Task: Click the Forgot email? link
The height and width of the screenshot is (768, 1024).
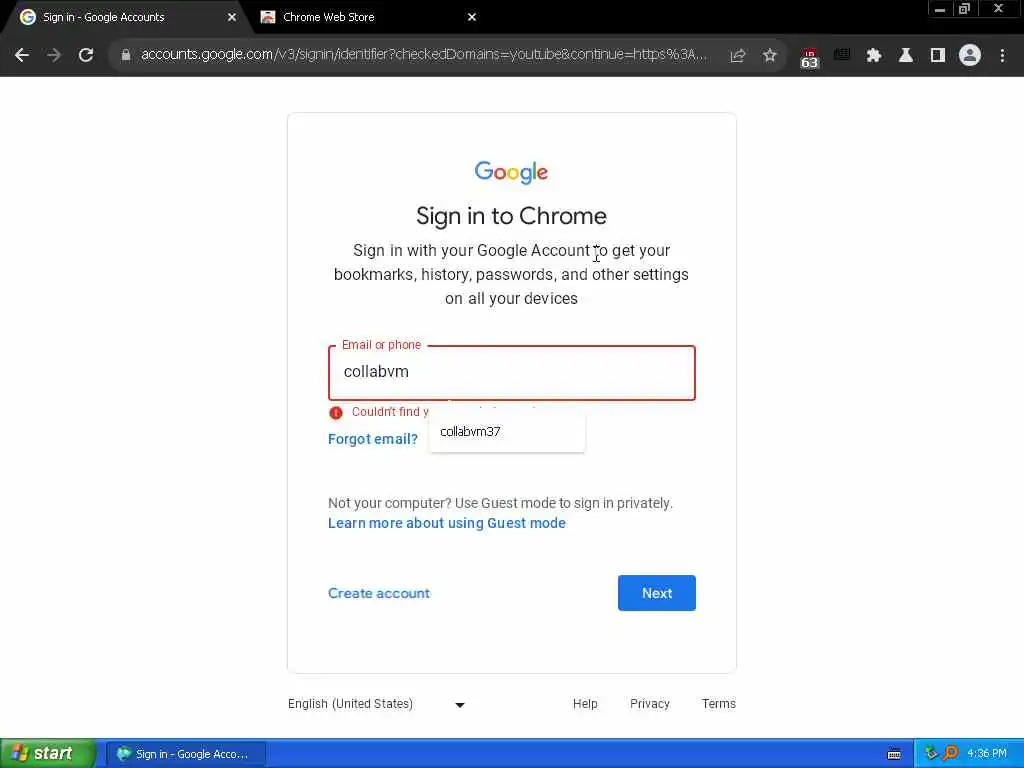Action: [x=372, y=439]
